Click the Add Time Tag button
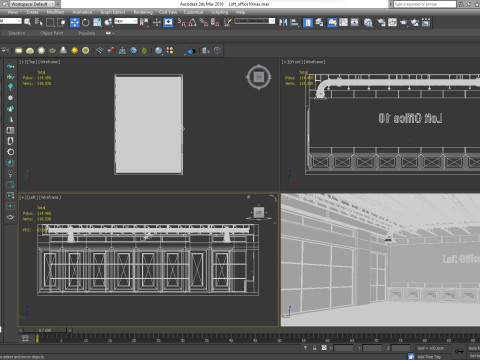Viewport: 480px width, 360px height. (x=429, y=356)
